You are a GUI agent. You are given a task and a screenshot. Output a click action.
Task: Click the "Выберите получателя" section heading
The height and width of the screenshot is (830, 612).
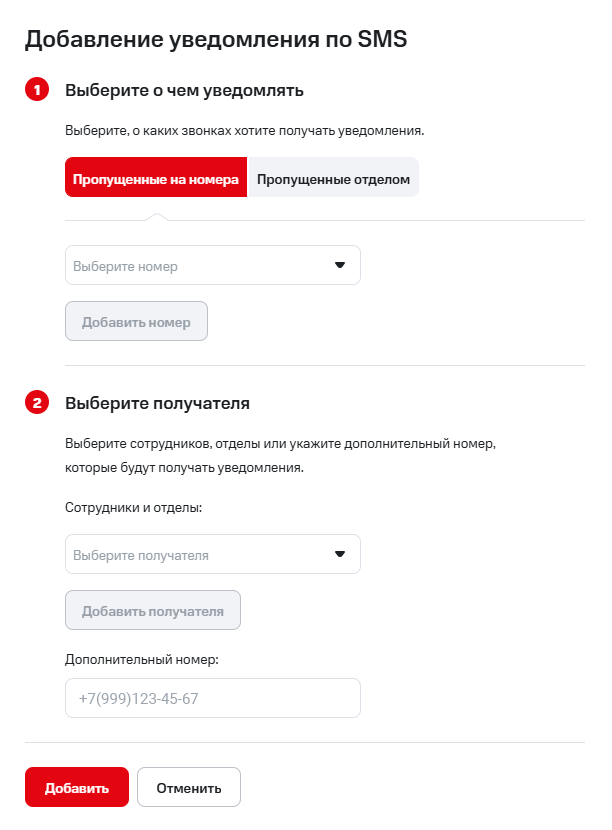click(x=157, y=404)
